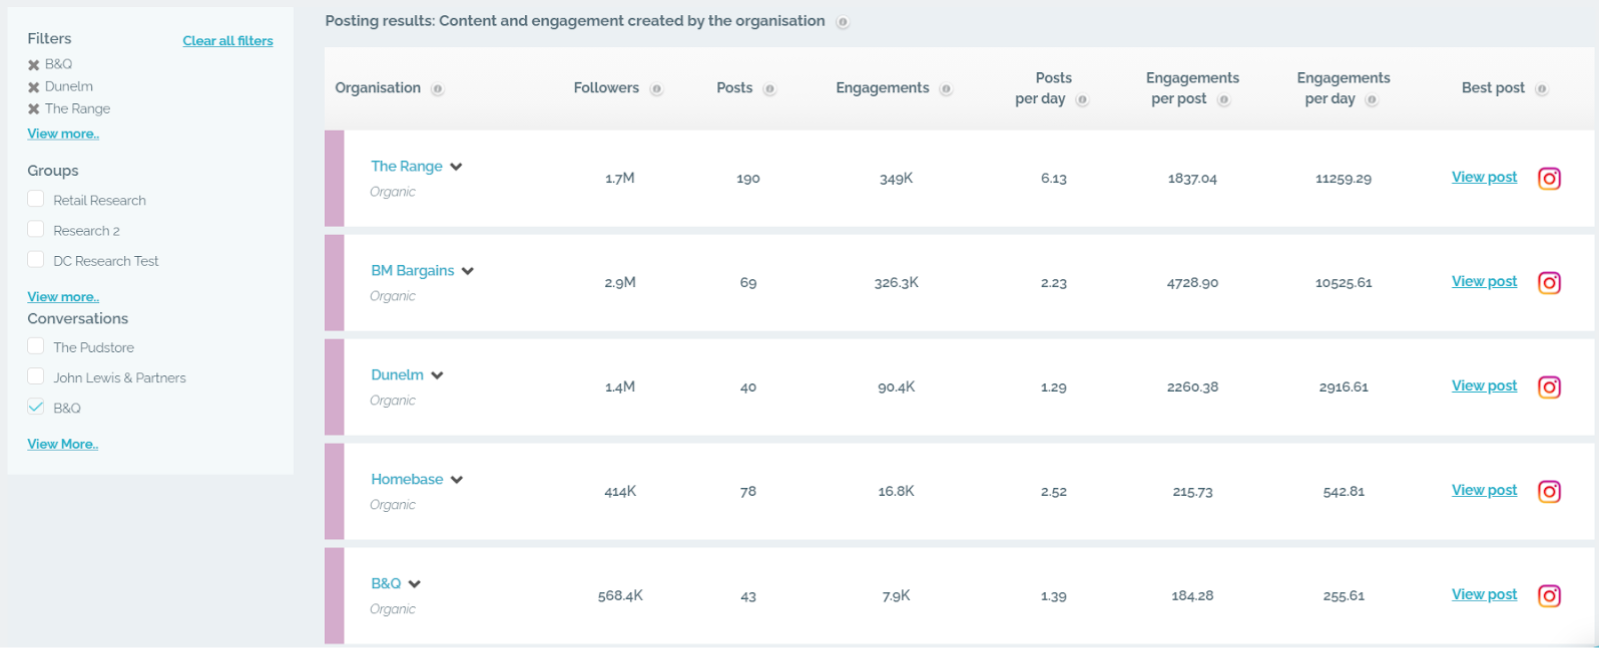Sort by Engagements per post header

[x=1192, y=88]
